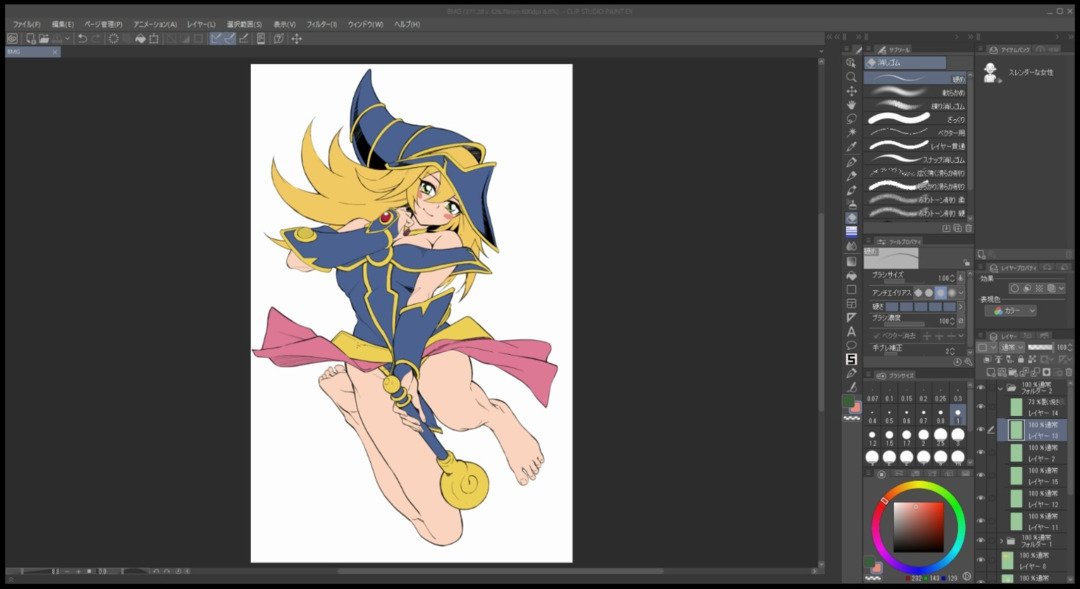Expand the anti-aliasing options arrow
Image resolution: width=1080 pixels, height=589 pixels.
(x=961, y=293)
